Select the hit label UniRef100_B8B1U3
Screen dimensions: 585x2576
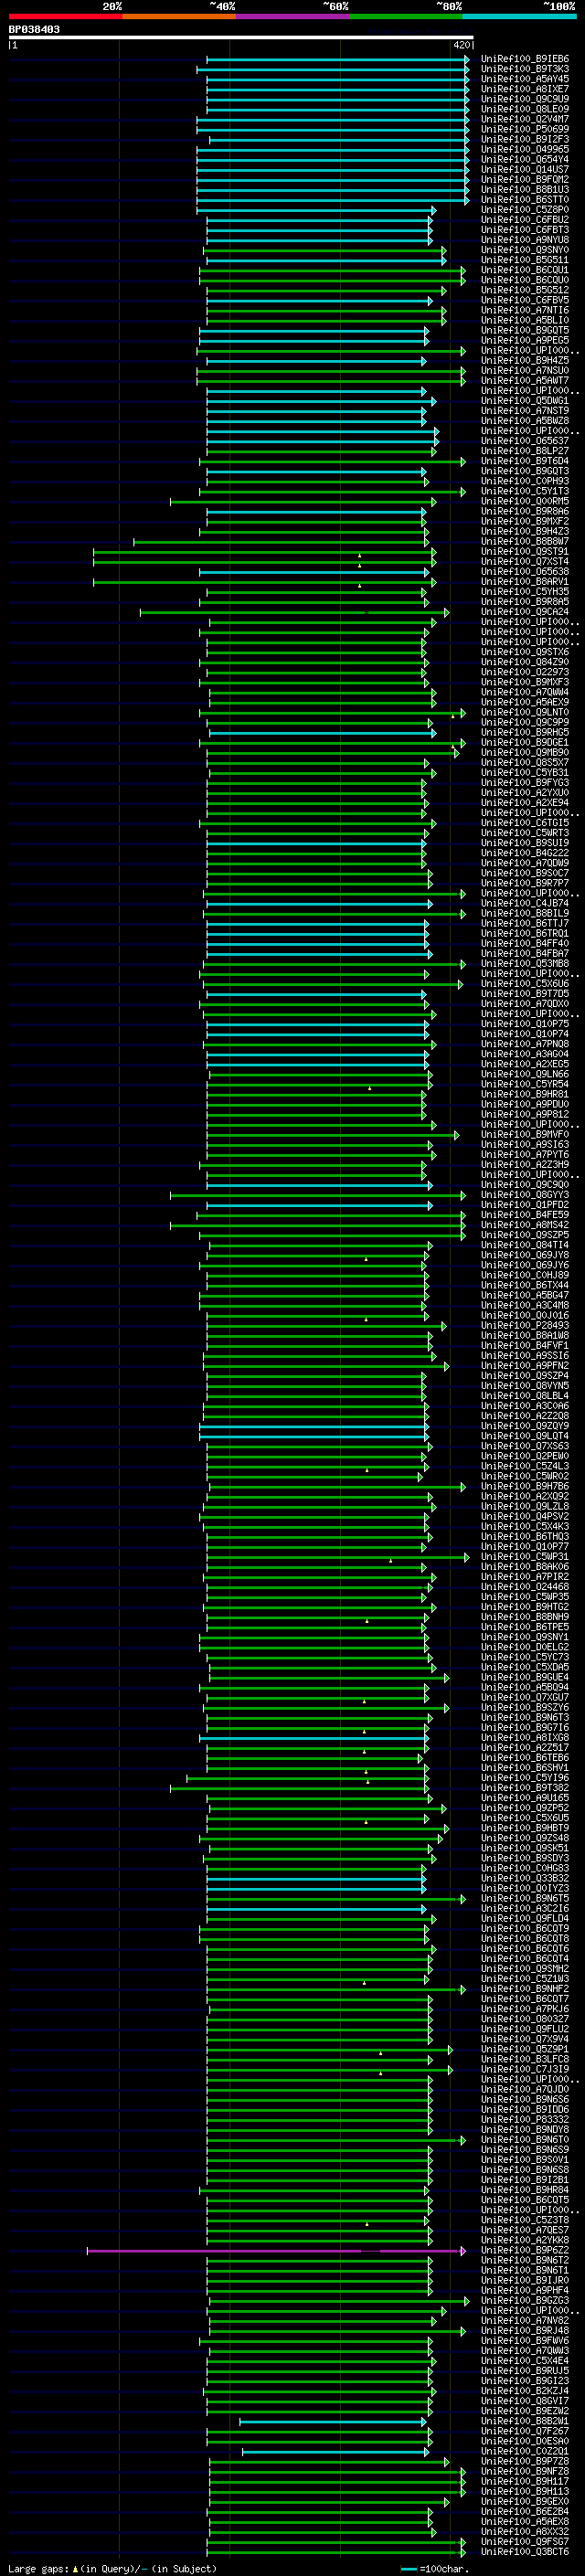click(x=525, y=189)
